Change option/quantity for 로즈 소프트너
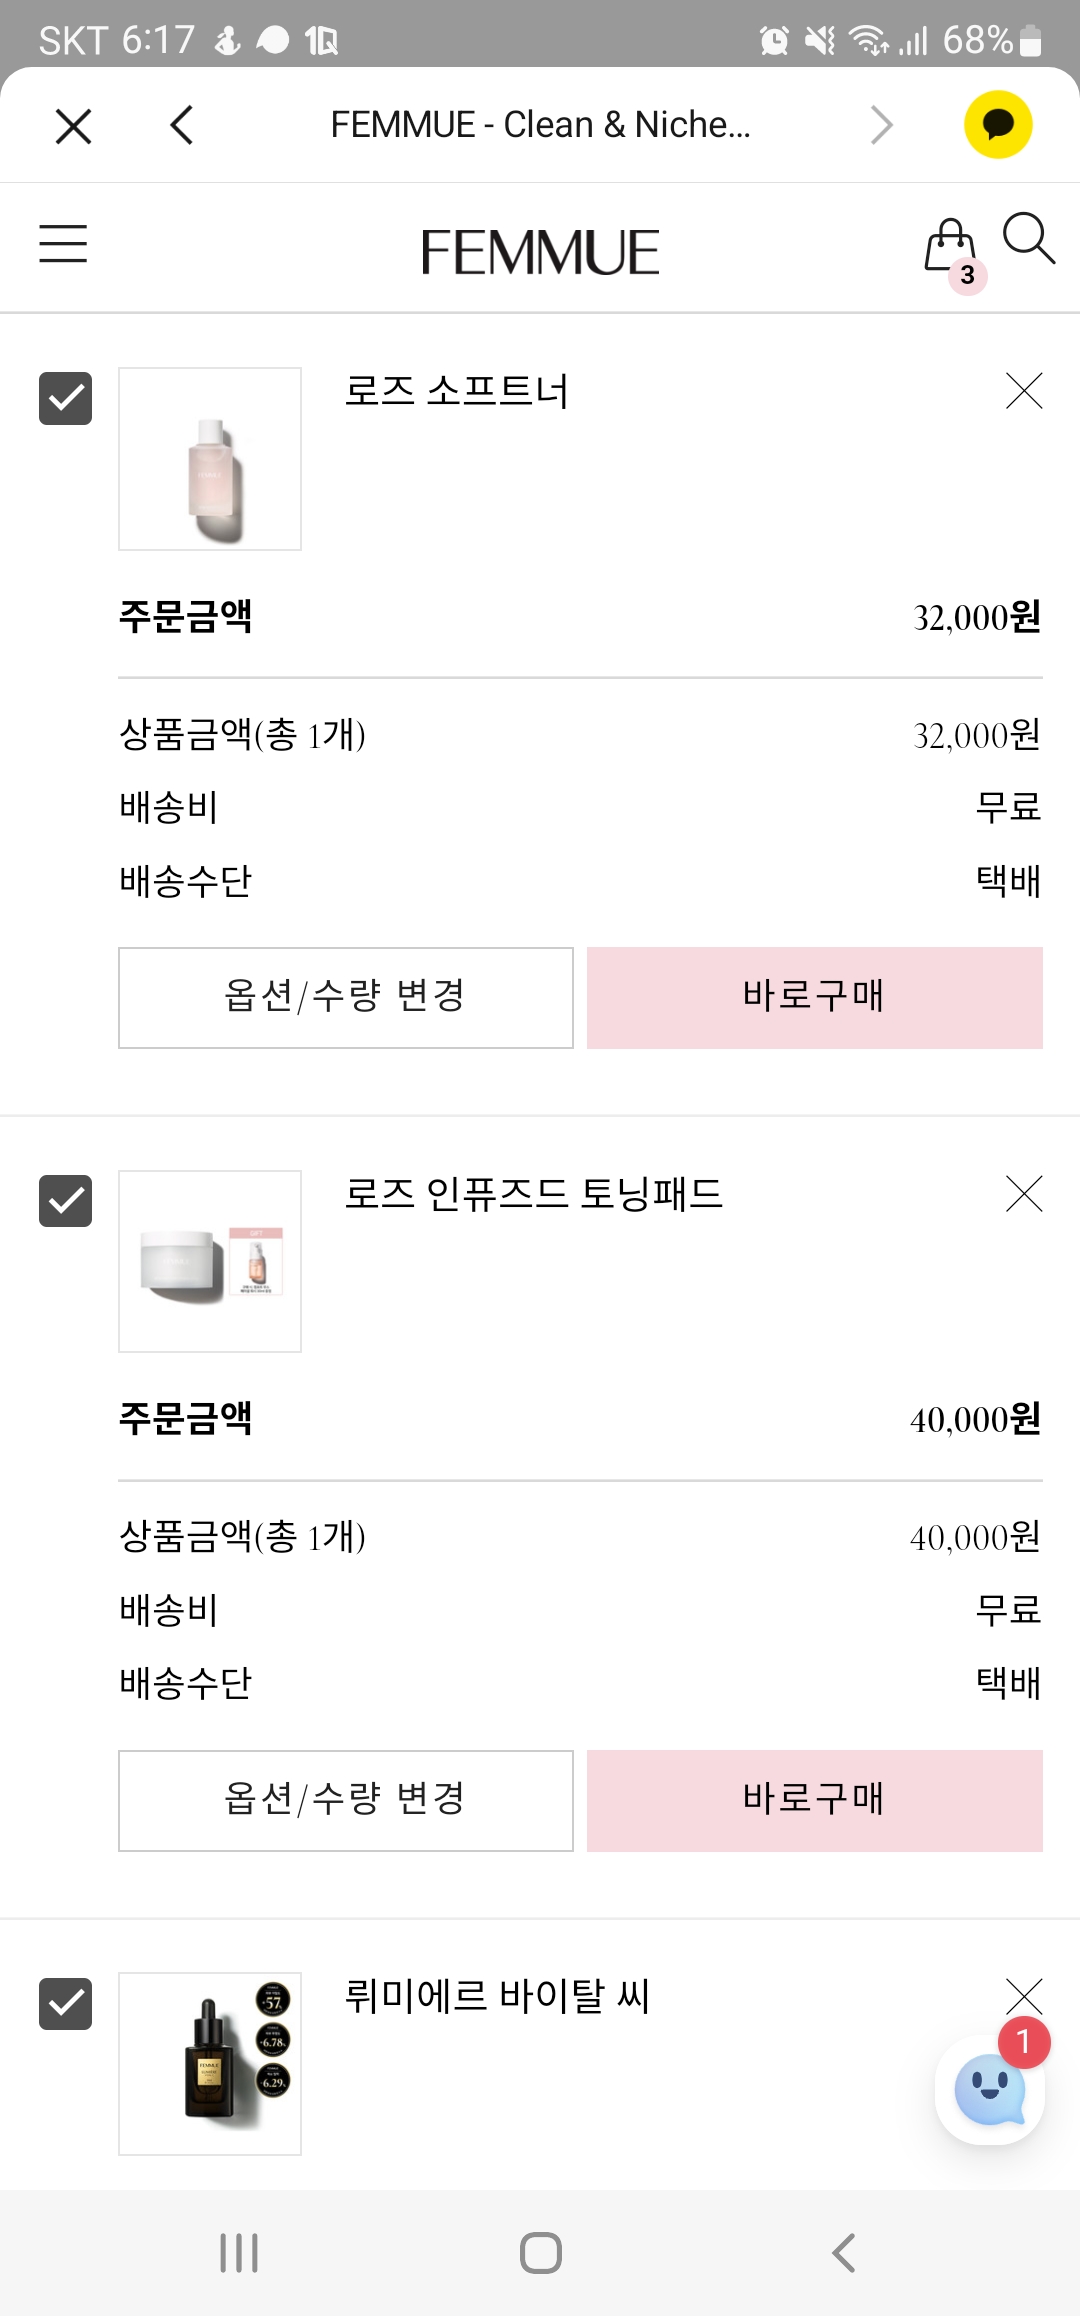Viewport: 1080px width, 2316px height. [x=346, y=998]
